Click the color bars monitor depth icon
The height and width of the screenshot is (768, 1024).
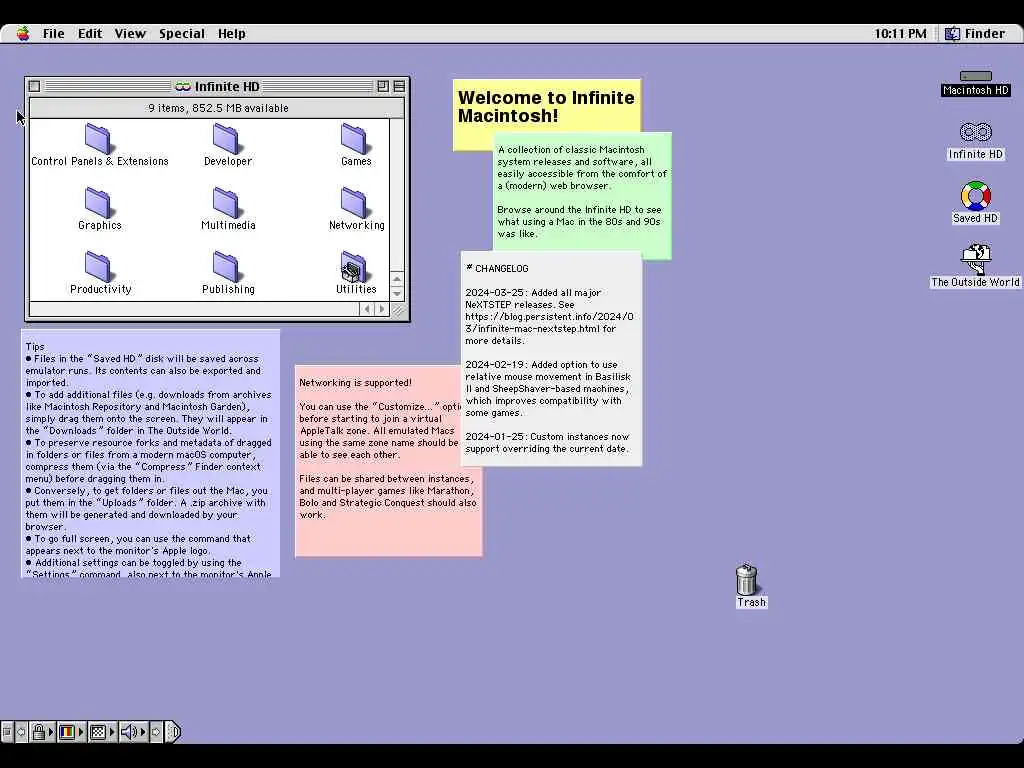click(67, 732)
